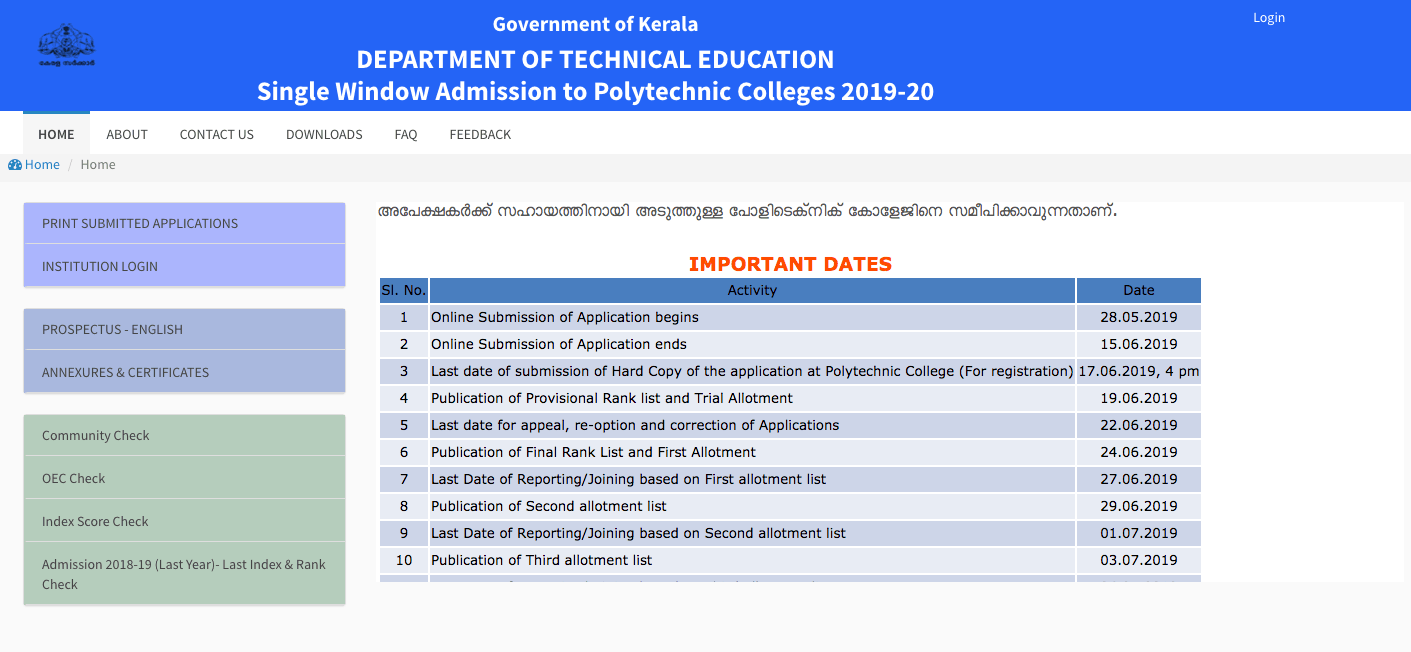Viewport: 1411px width, 652px height.
Task: Click the IMPORTANT DATES heading
Action: 790,264
